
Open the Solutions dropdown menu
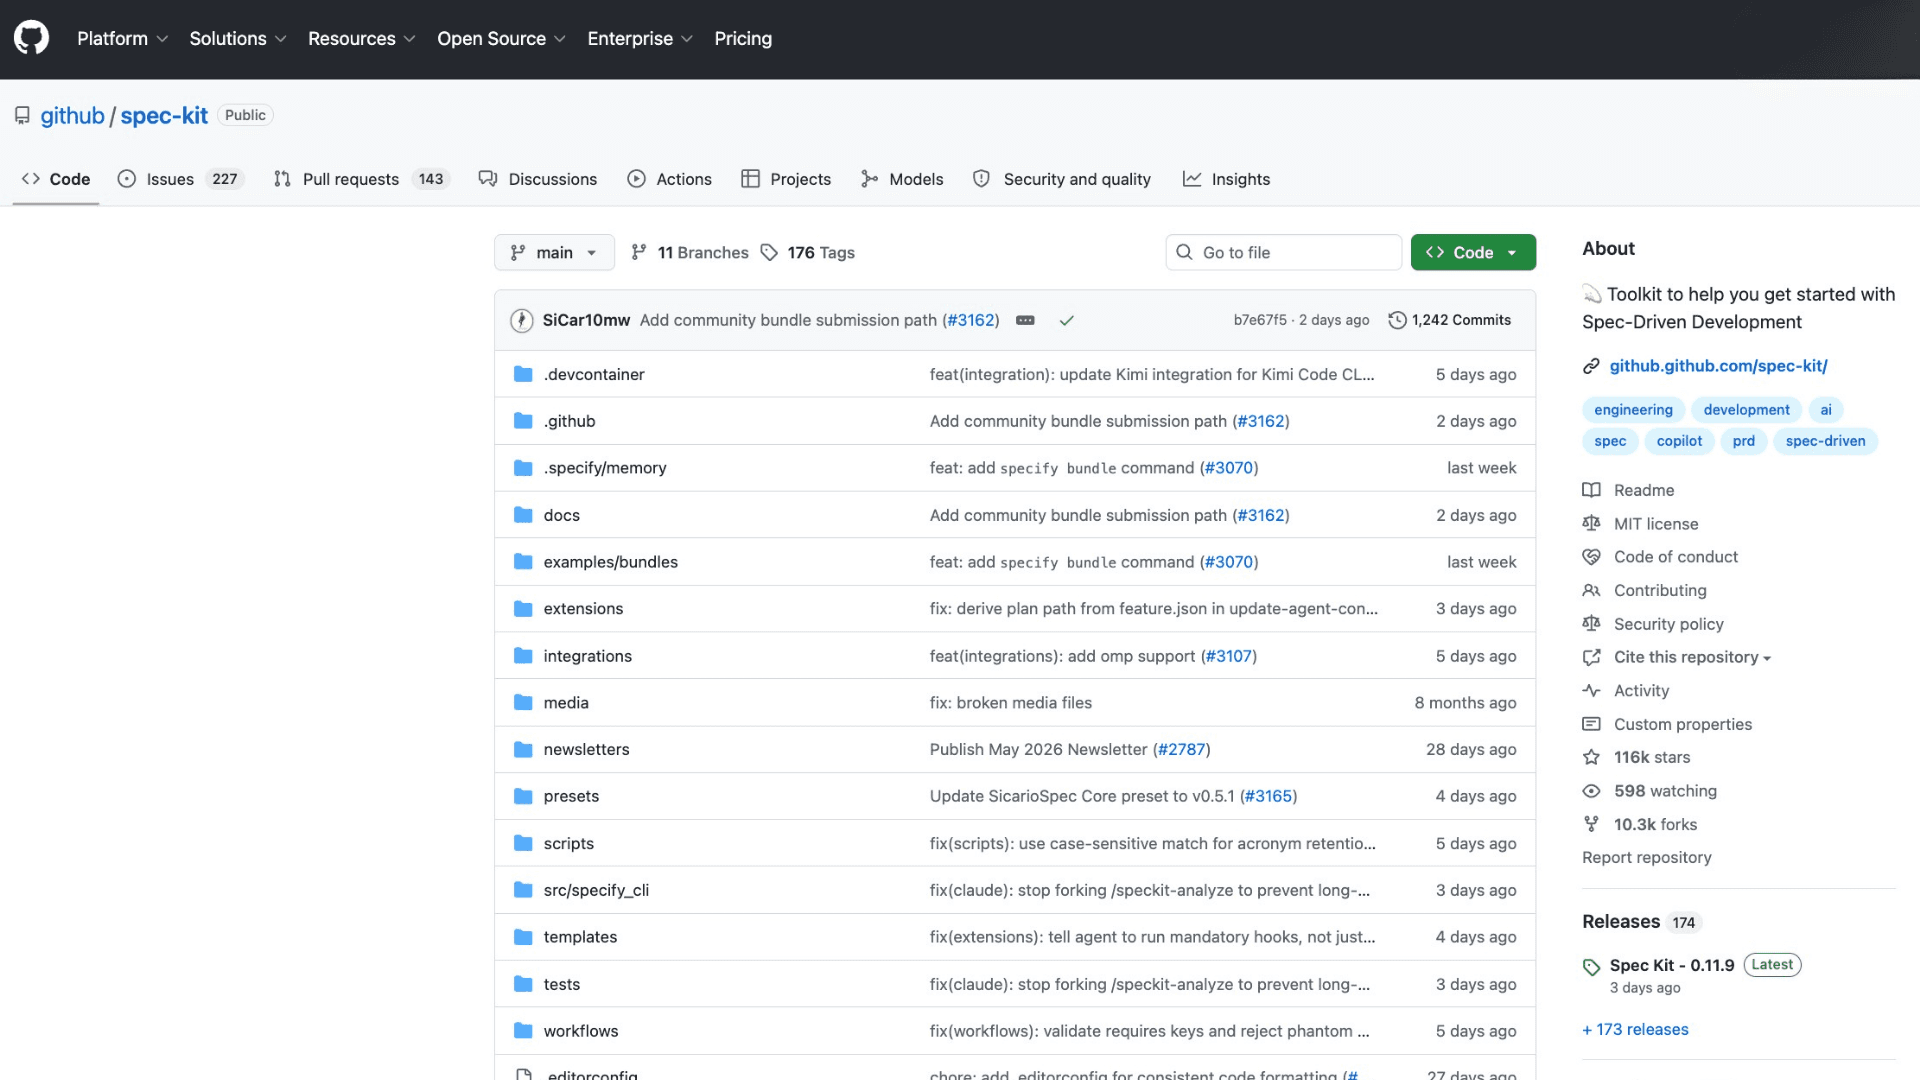click(238, 38)
